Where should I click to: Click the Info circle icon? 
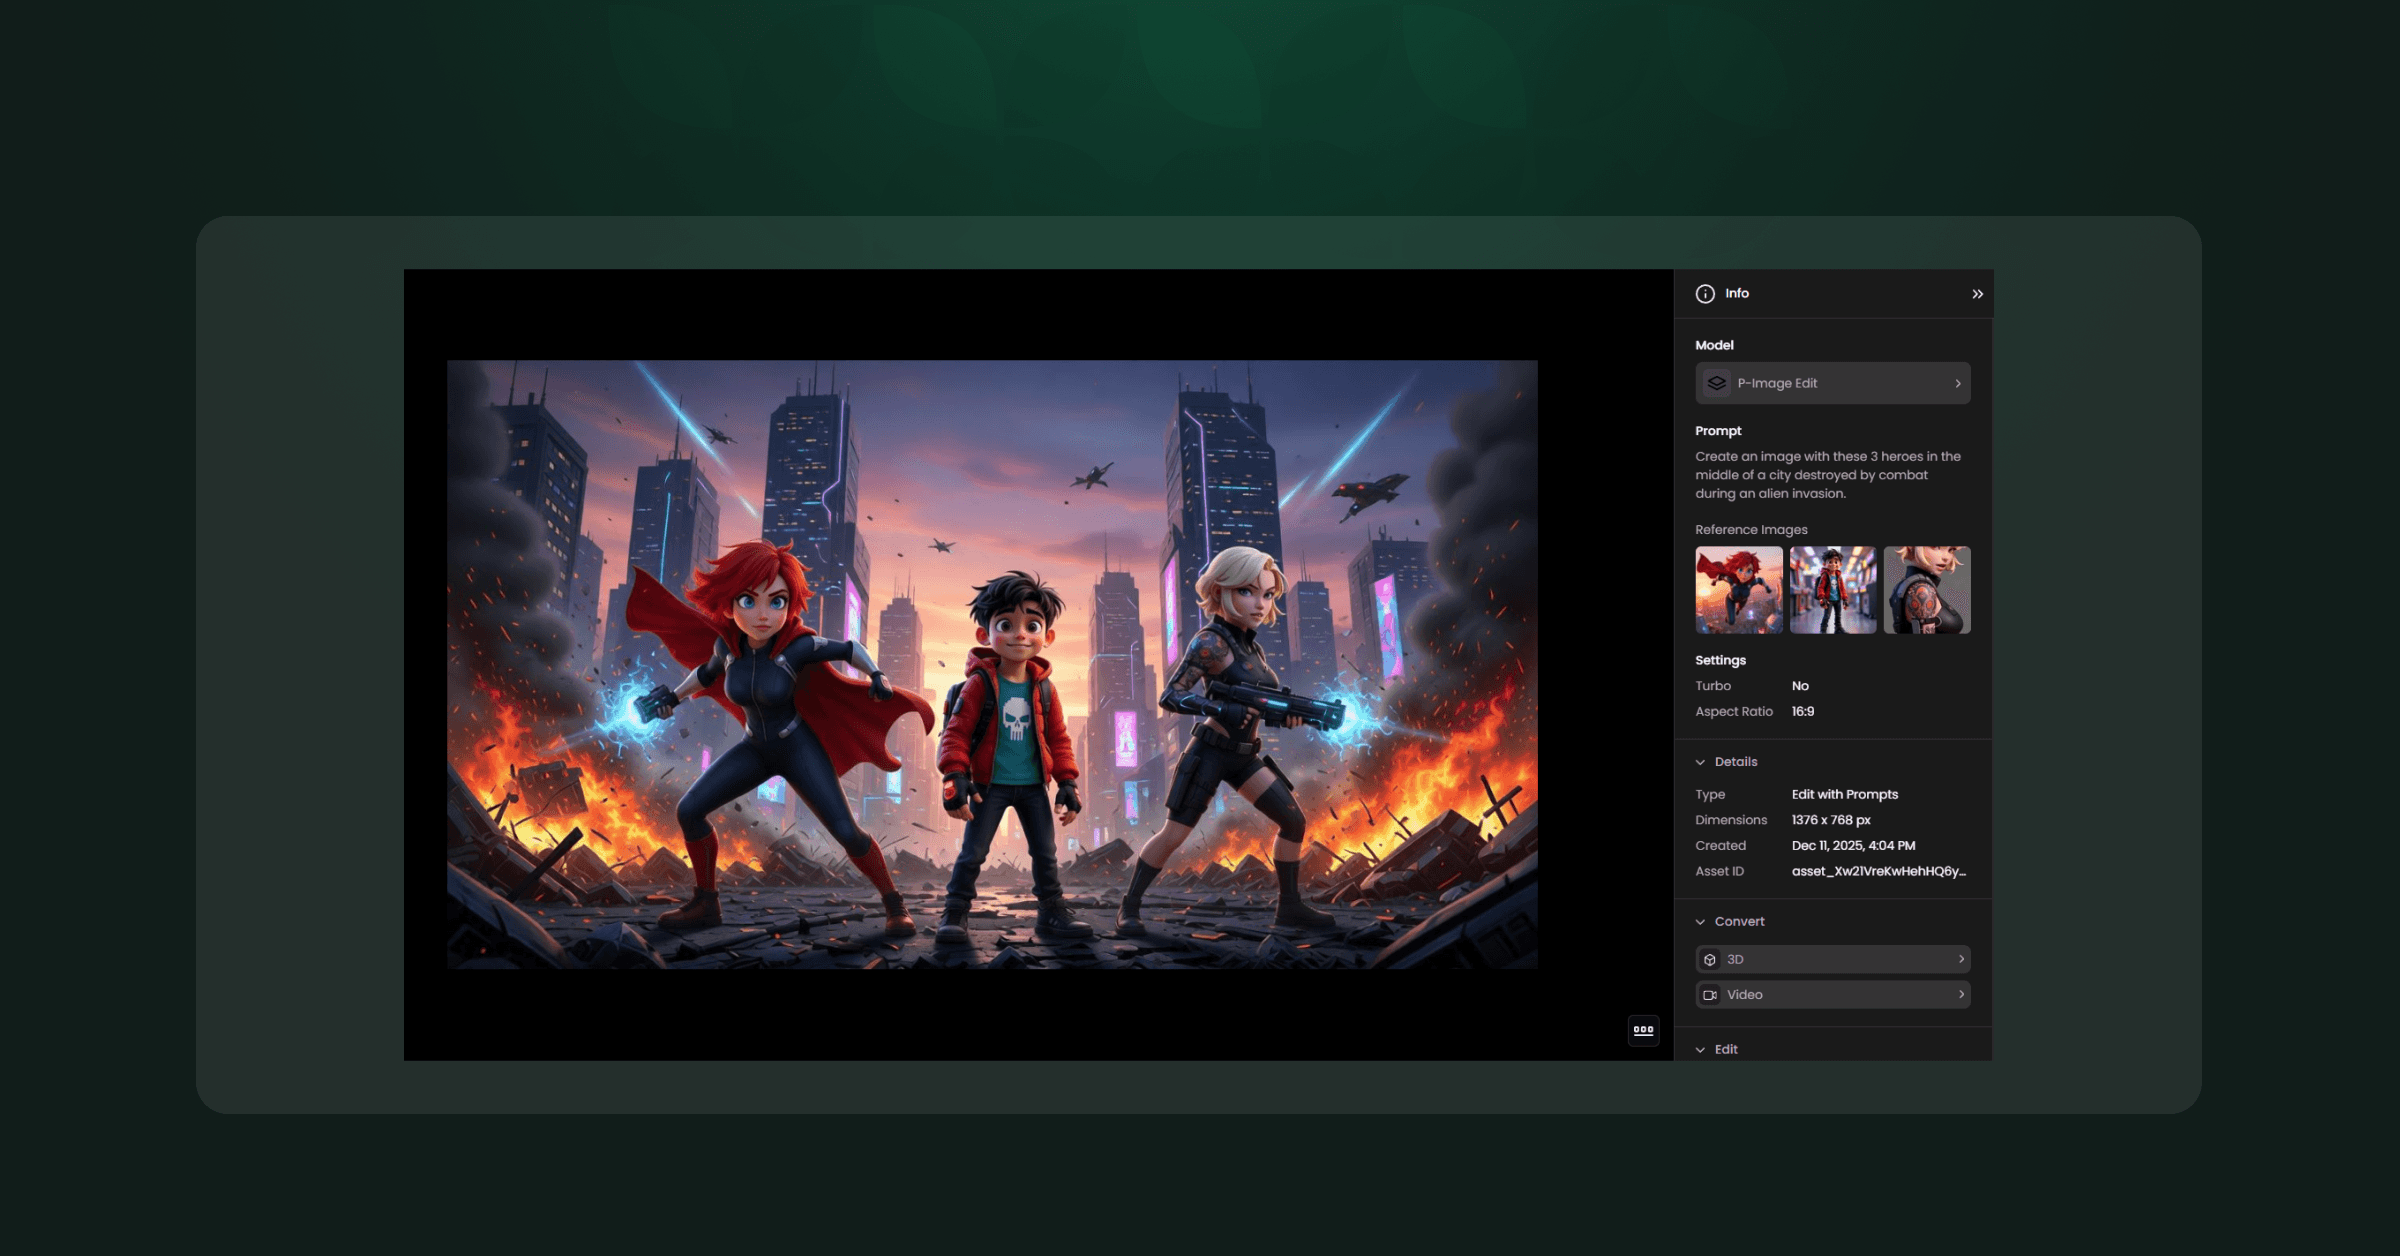click(x=1705, y=294)
